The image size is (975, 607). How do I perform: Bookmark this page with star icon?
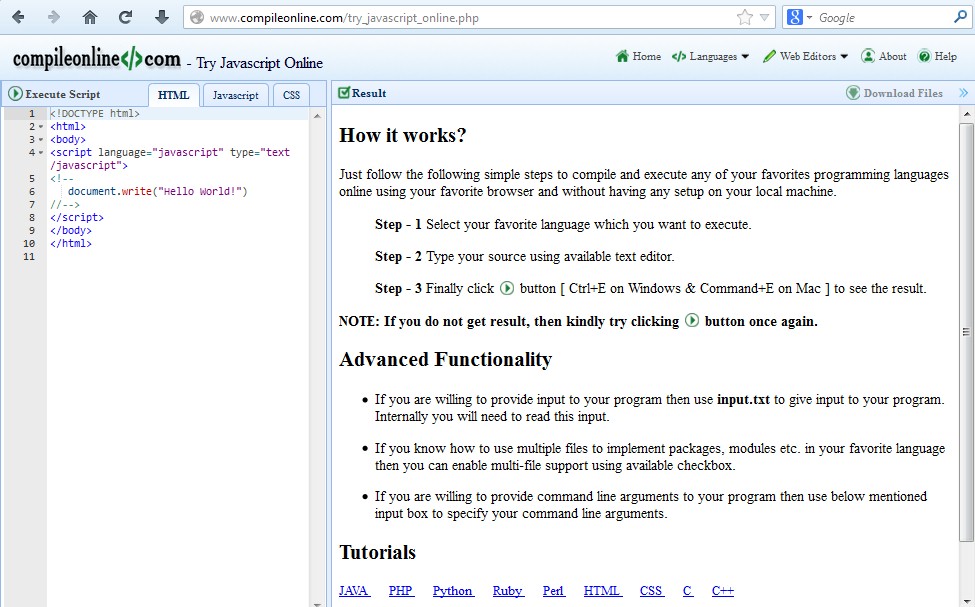(744, 17)
